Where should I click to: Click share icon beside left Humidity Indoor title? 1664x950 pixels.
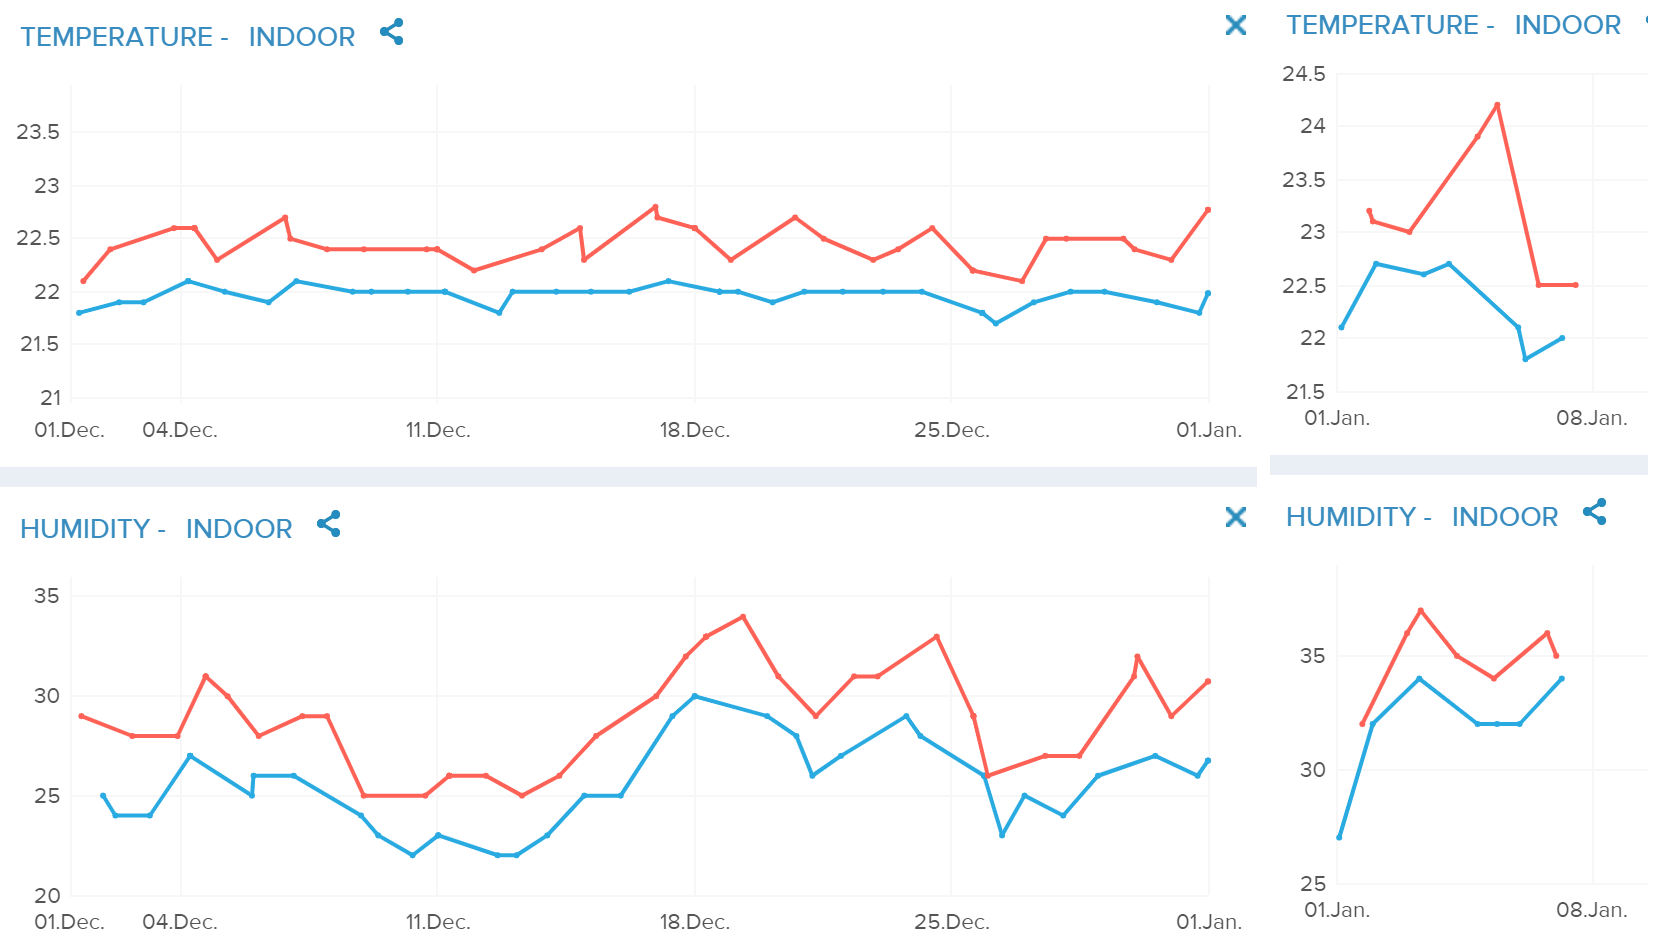tap(329, 524)
